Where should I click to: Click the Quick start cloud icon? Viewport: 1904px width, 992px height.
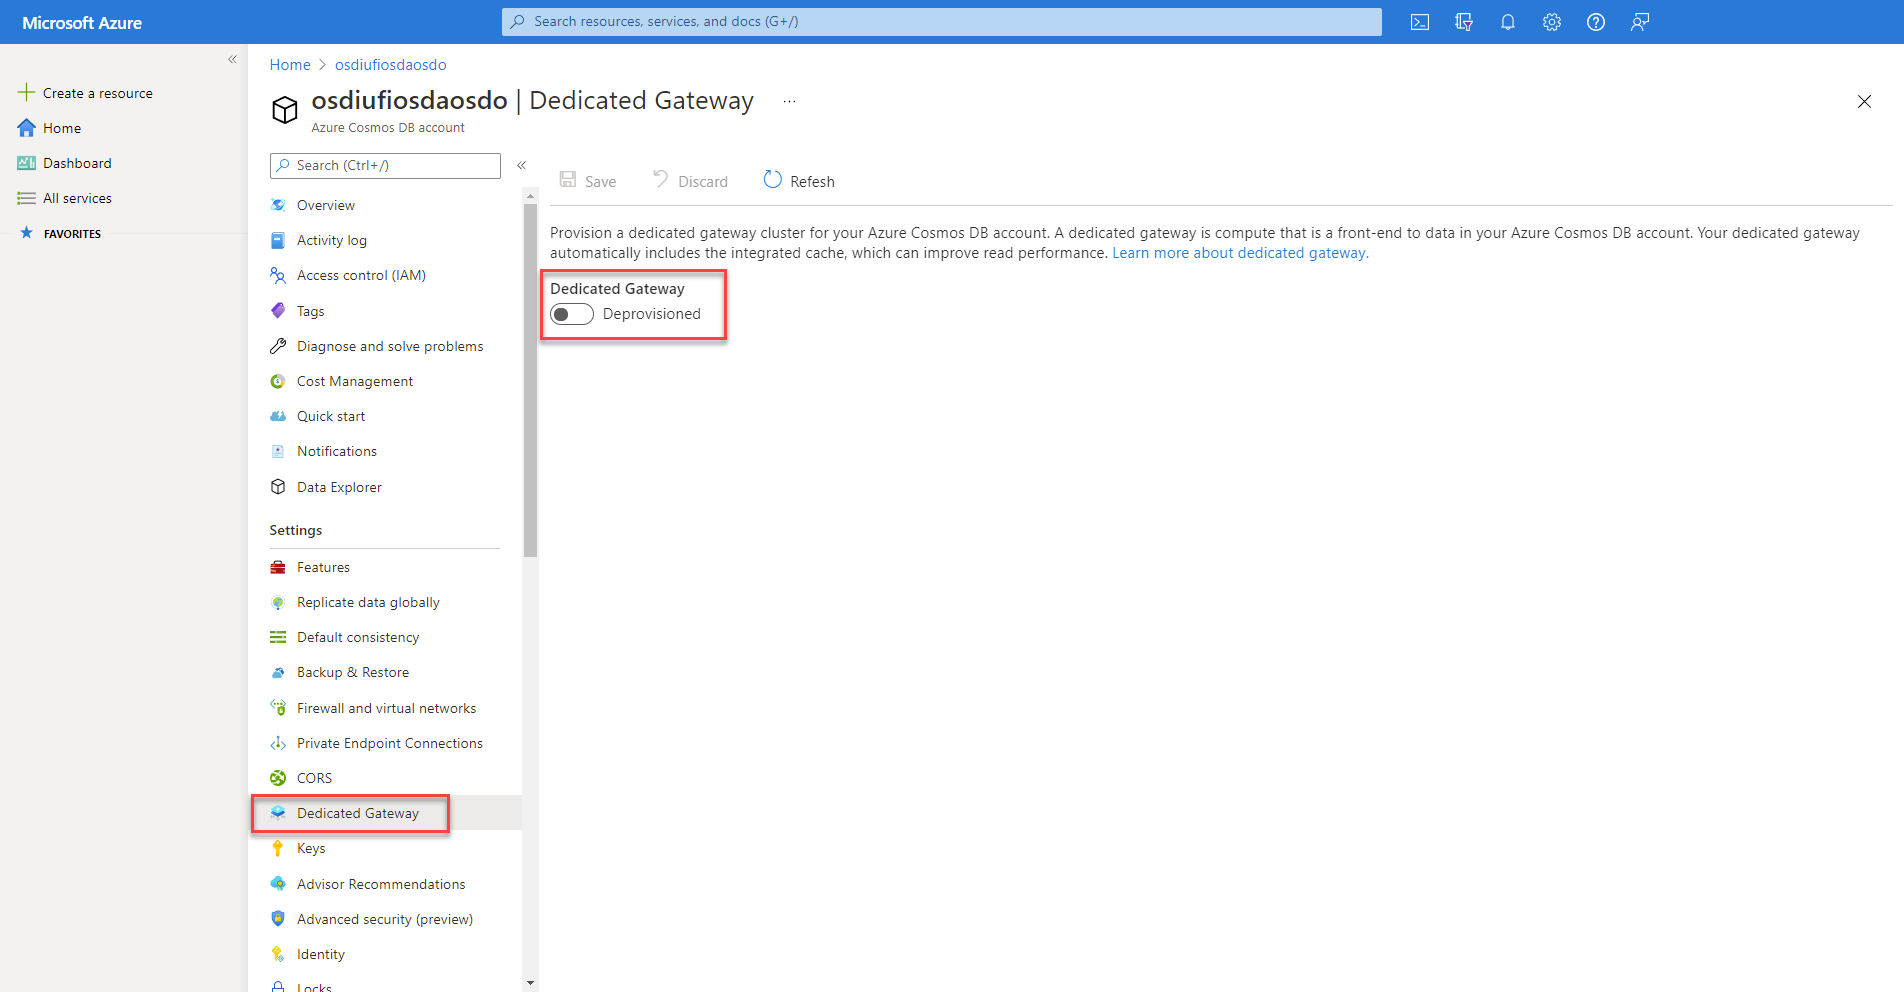278,416
